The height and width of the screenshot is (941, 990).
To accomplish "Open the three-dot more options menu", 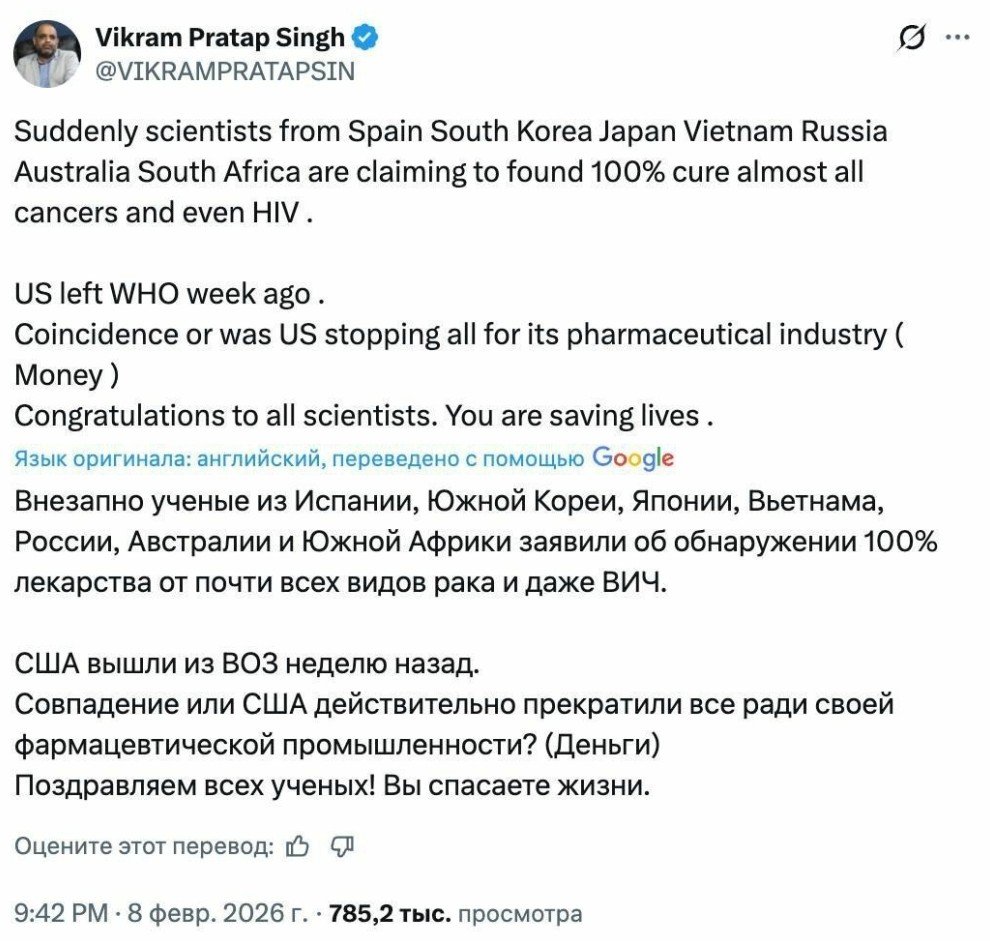I will point(957,38).
